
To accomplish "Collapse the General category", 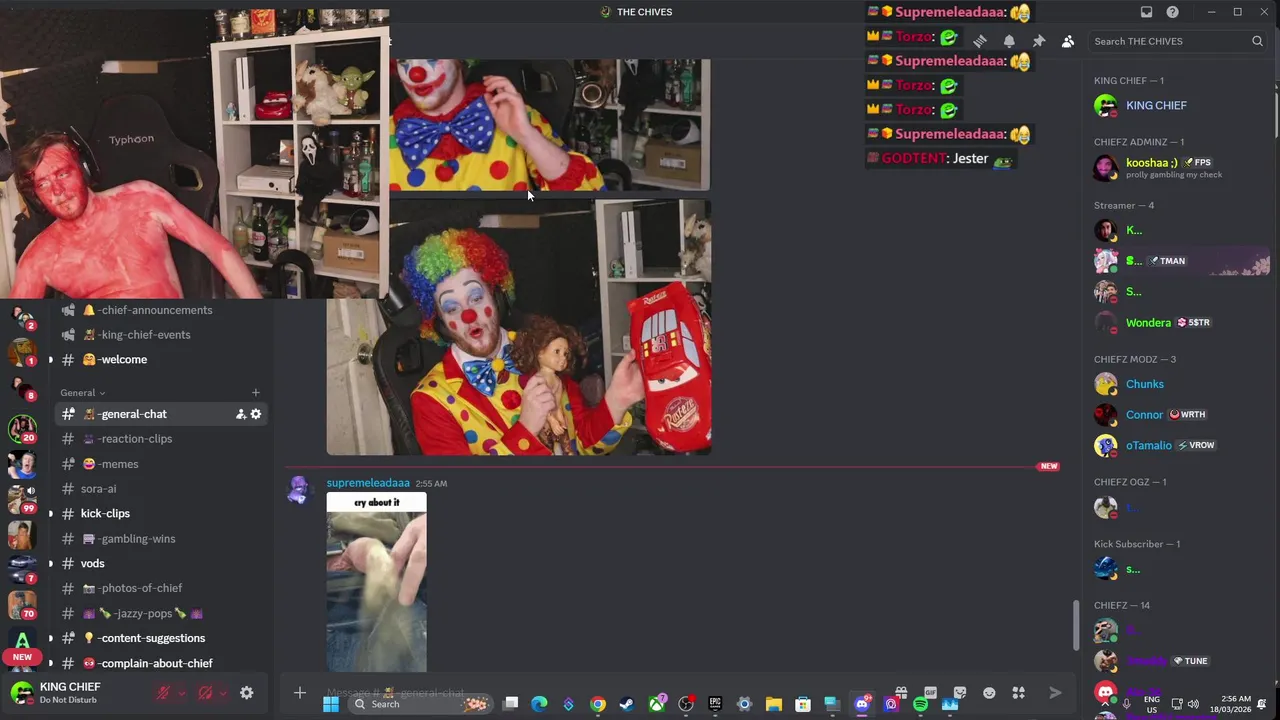I will point(82,393).
